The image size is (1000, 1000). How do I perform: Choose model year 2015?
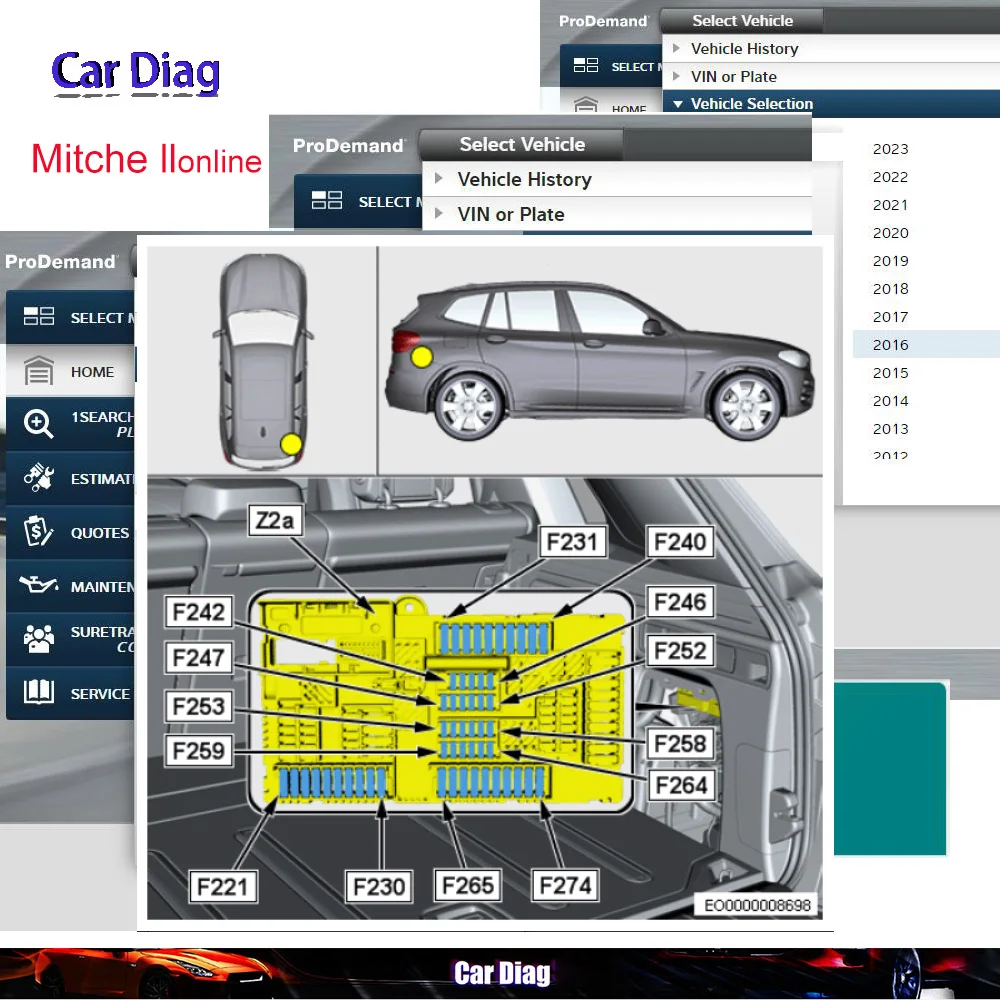tap(890, 373)
